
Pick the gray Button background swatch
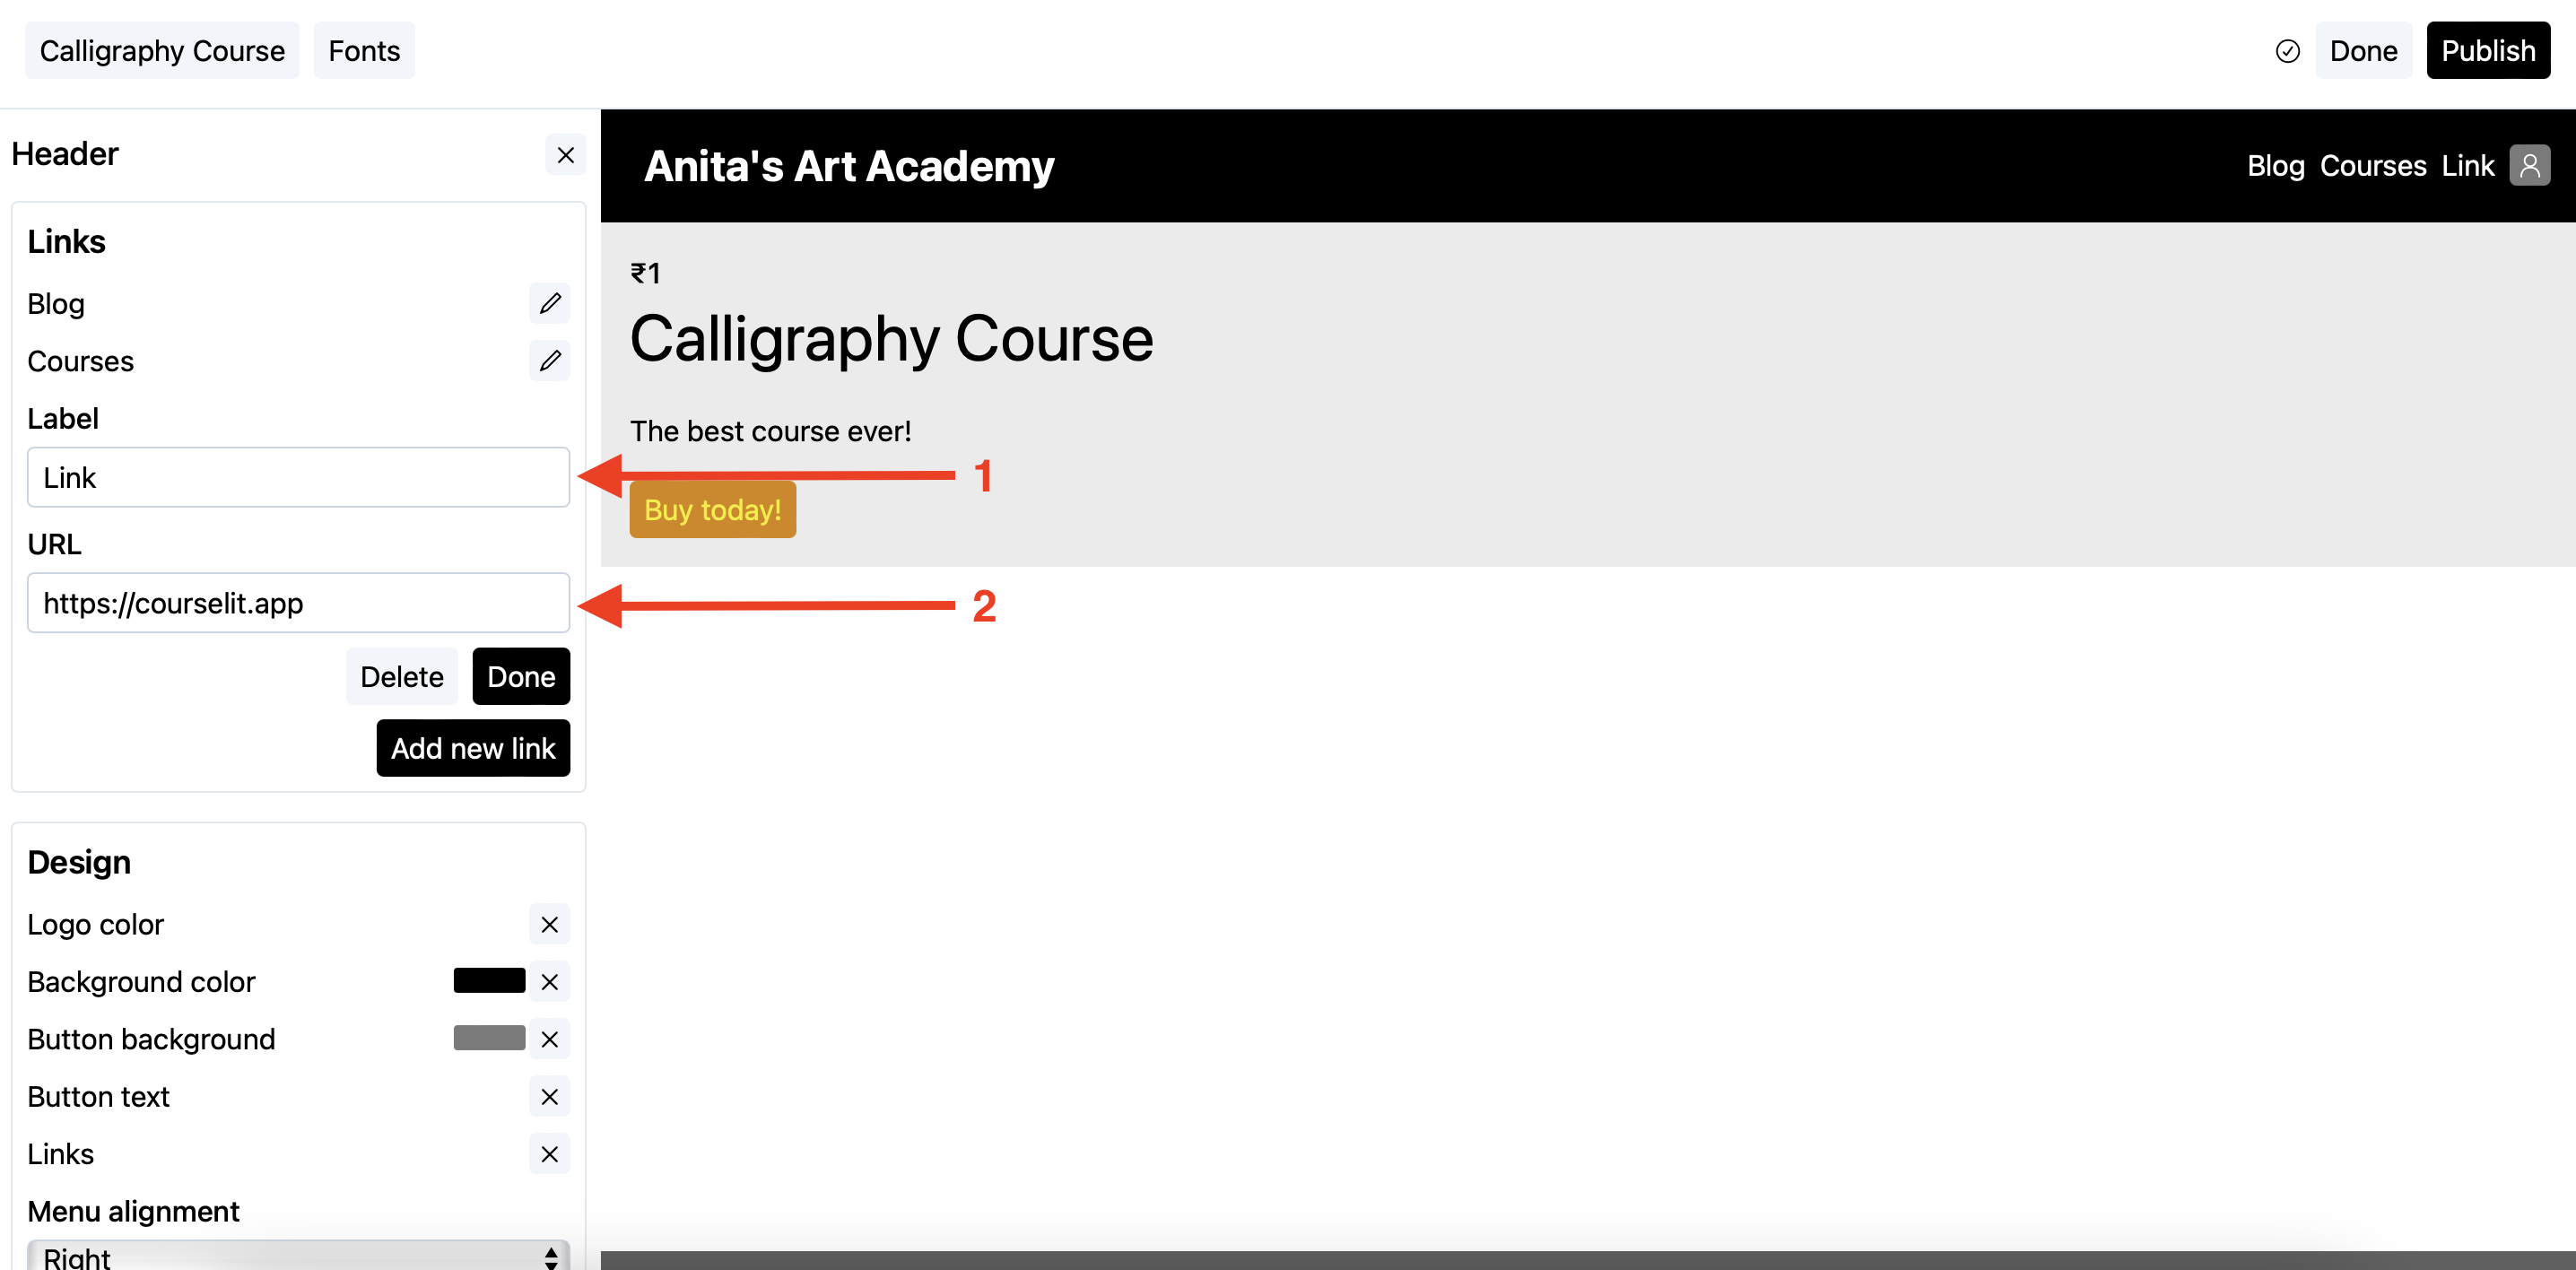point(489,1038)
